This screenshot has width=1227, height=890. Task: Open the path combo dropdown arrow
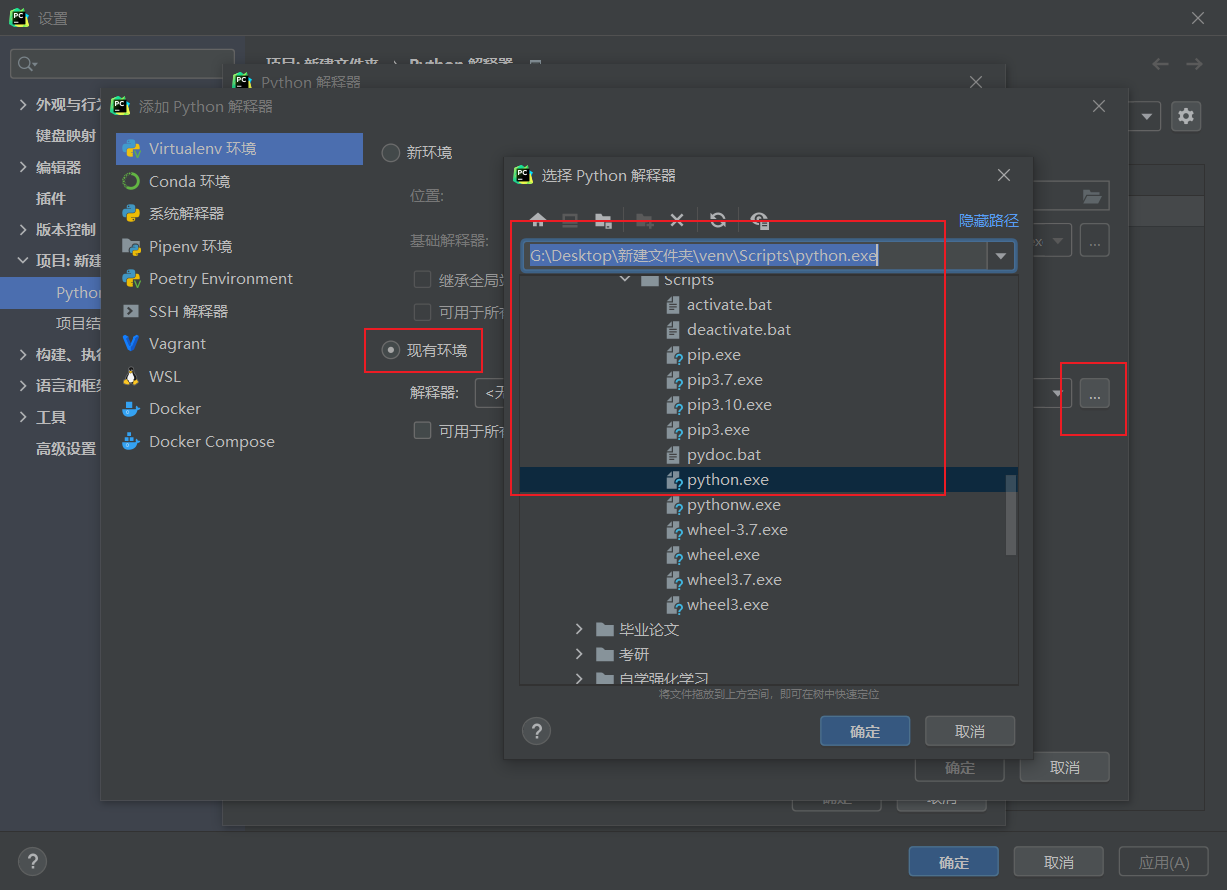[1001, 257]
